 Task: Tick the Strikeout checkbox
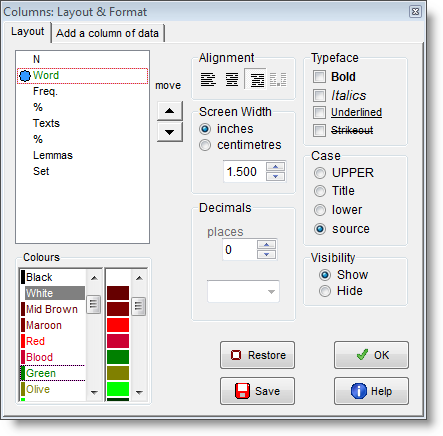click(319, 130)
